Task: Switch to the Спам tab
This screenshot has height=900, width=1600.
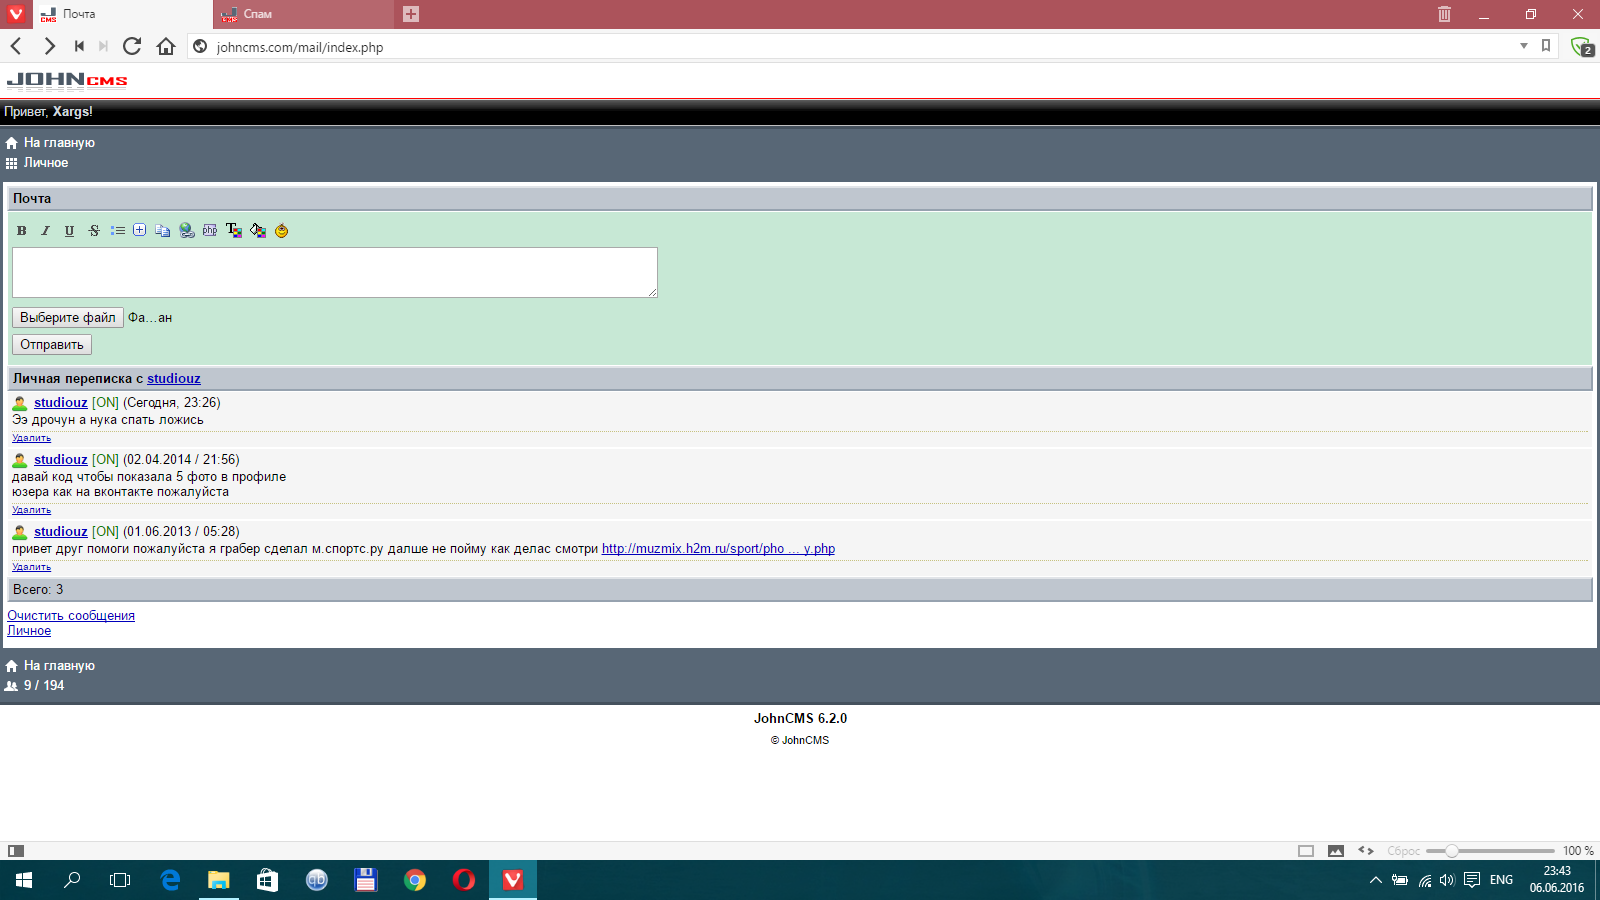Action: pos(303,14)
